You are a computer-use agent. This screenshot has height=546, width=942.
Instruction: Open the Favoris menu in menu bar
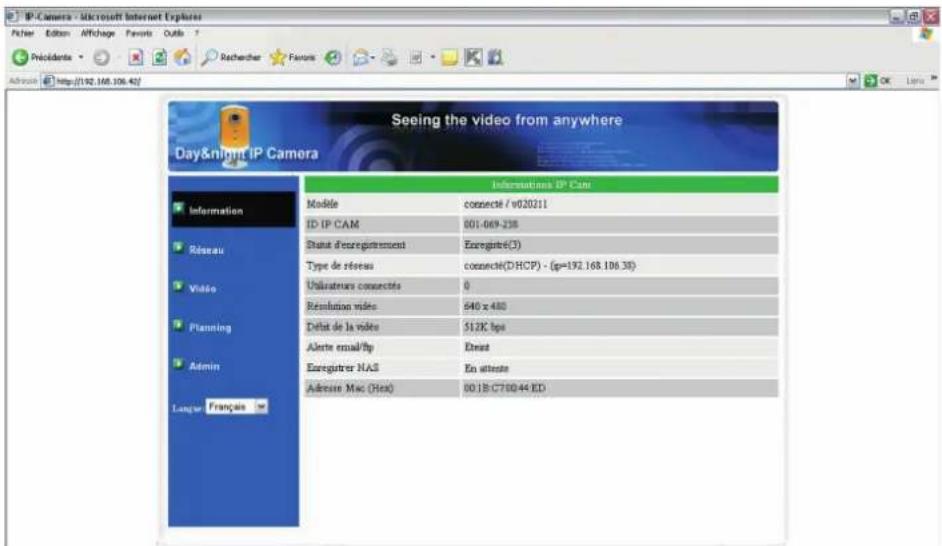point(139,34)
